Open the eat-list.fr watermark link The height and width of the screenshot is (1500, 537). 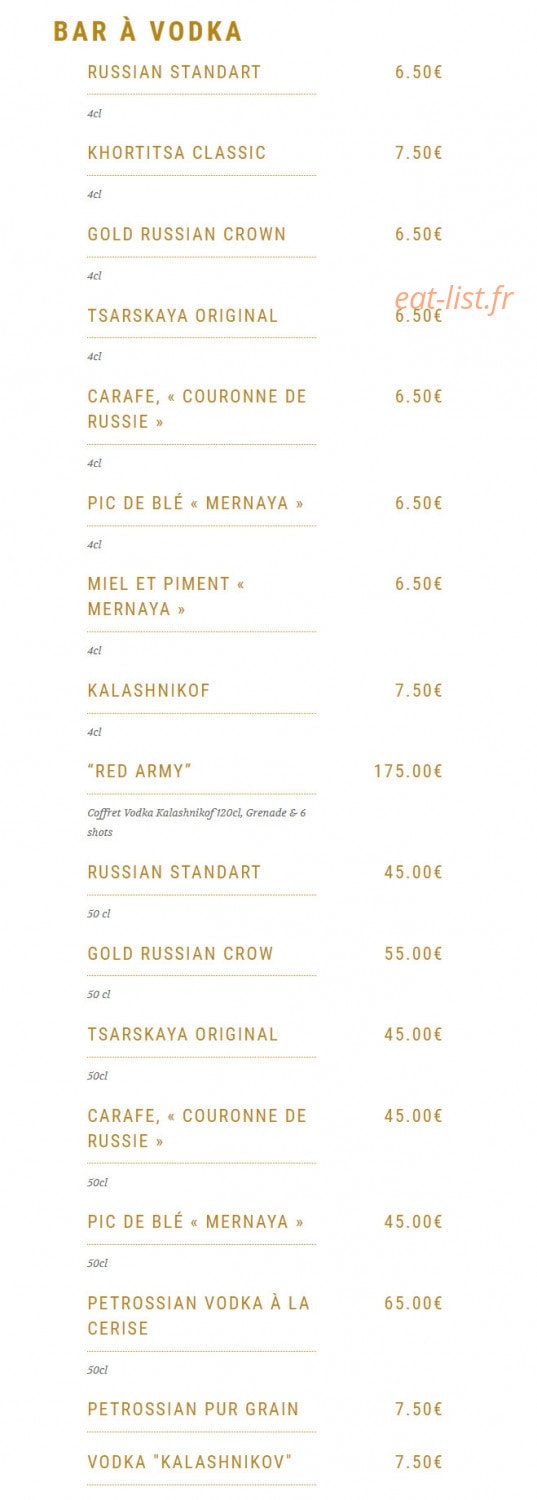click(x=453, y=297)
